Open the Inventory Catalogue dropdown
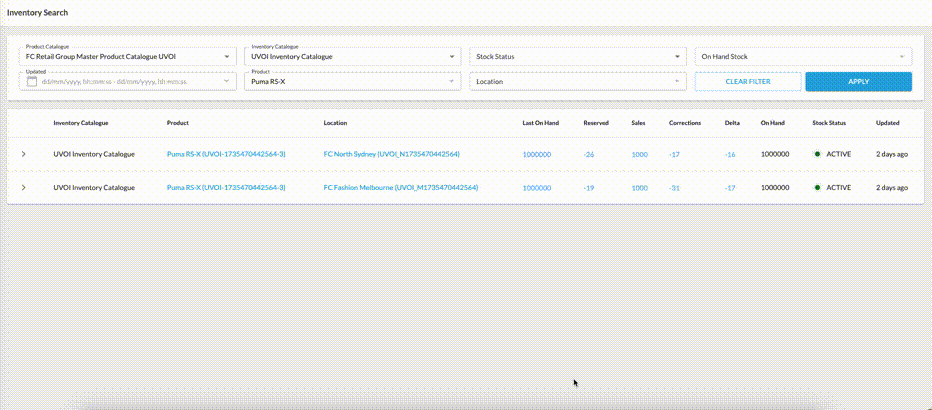 click(x=352, y=57)
